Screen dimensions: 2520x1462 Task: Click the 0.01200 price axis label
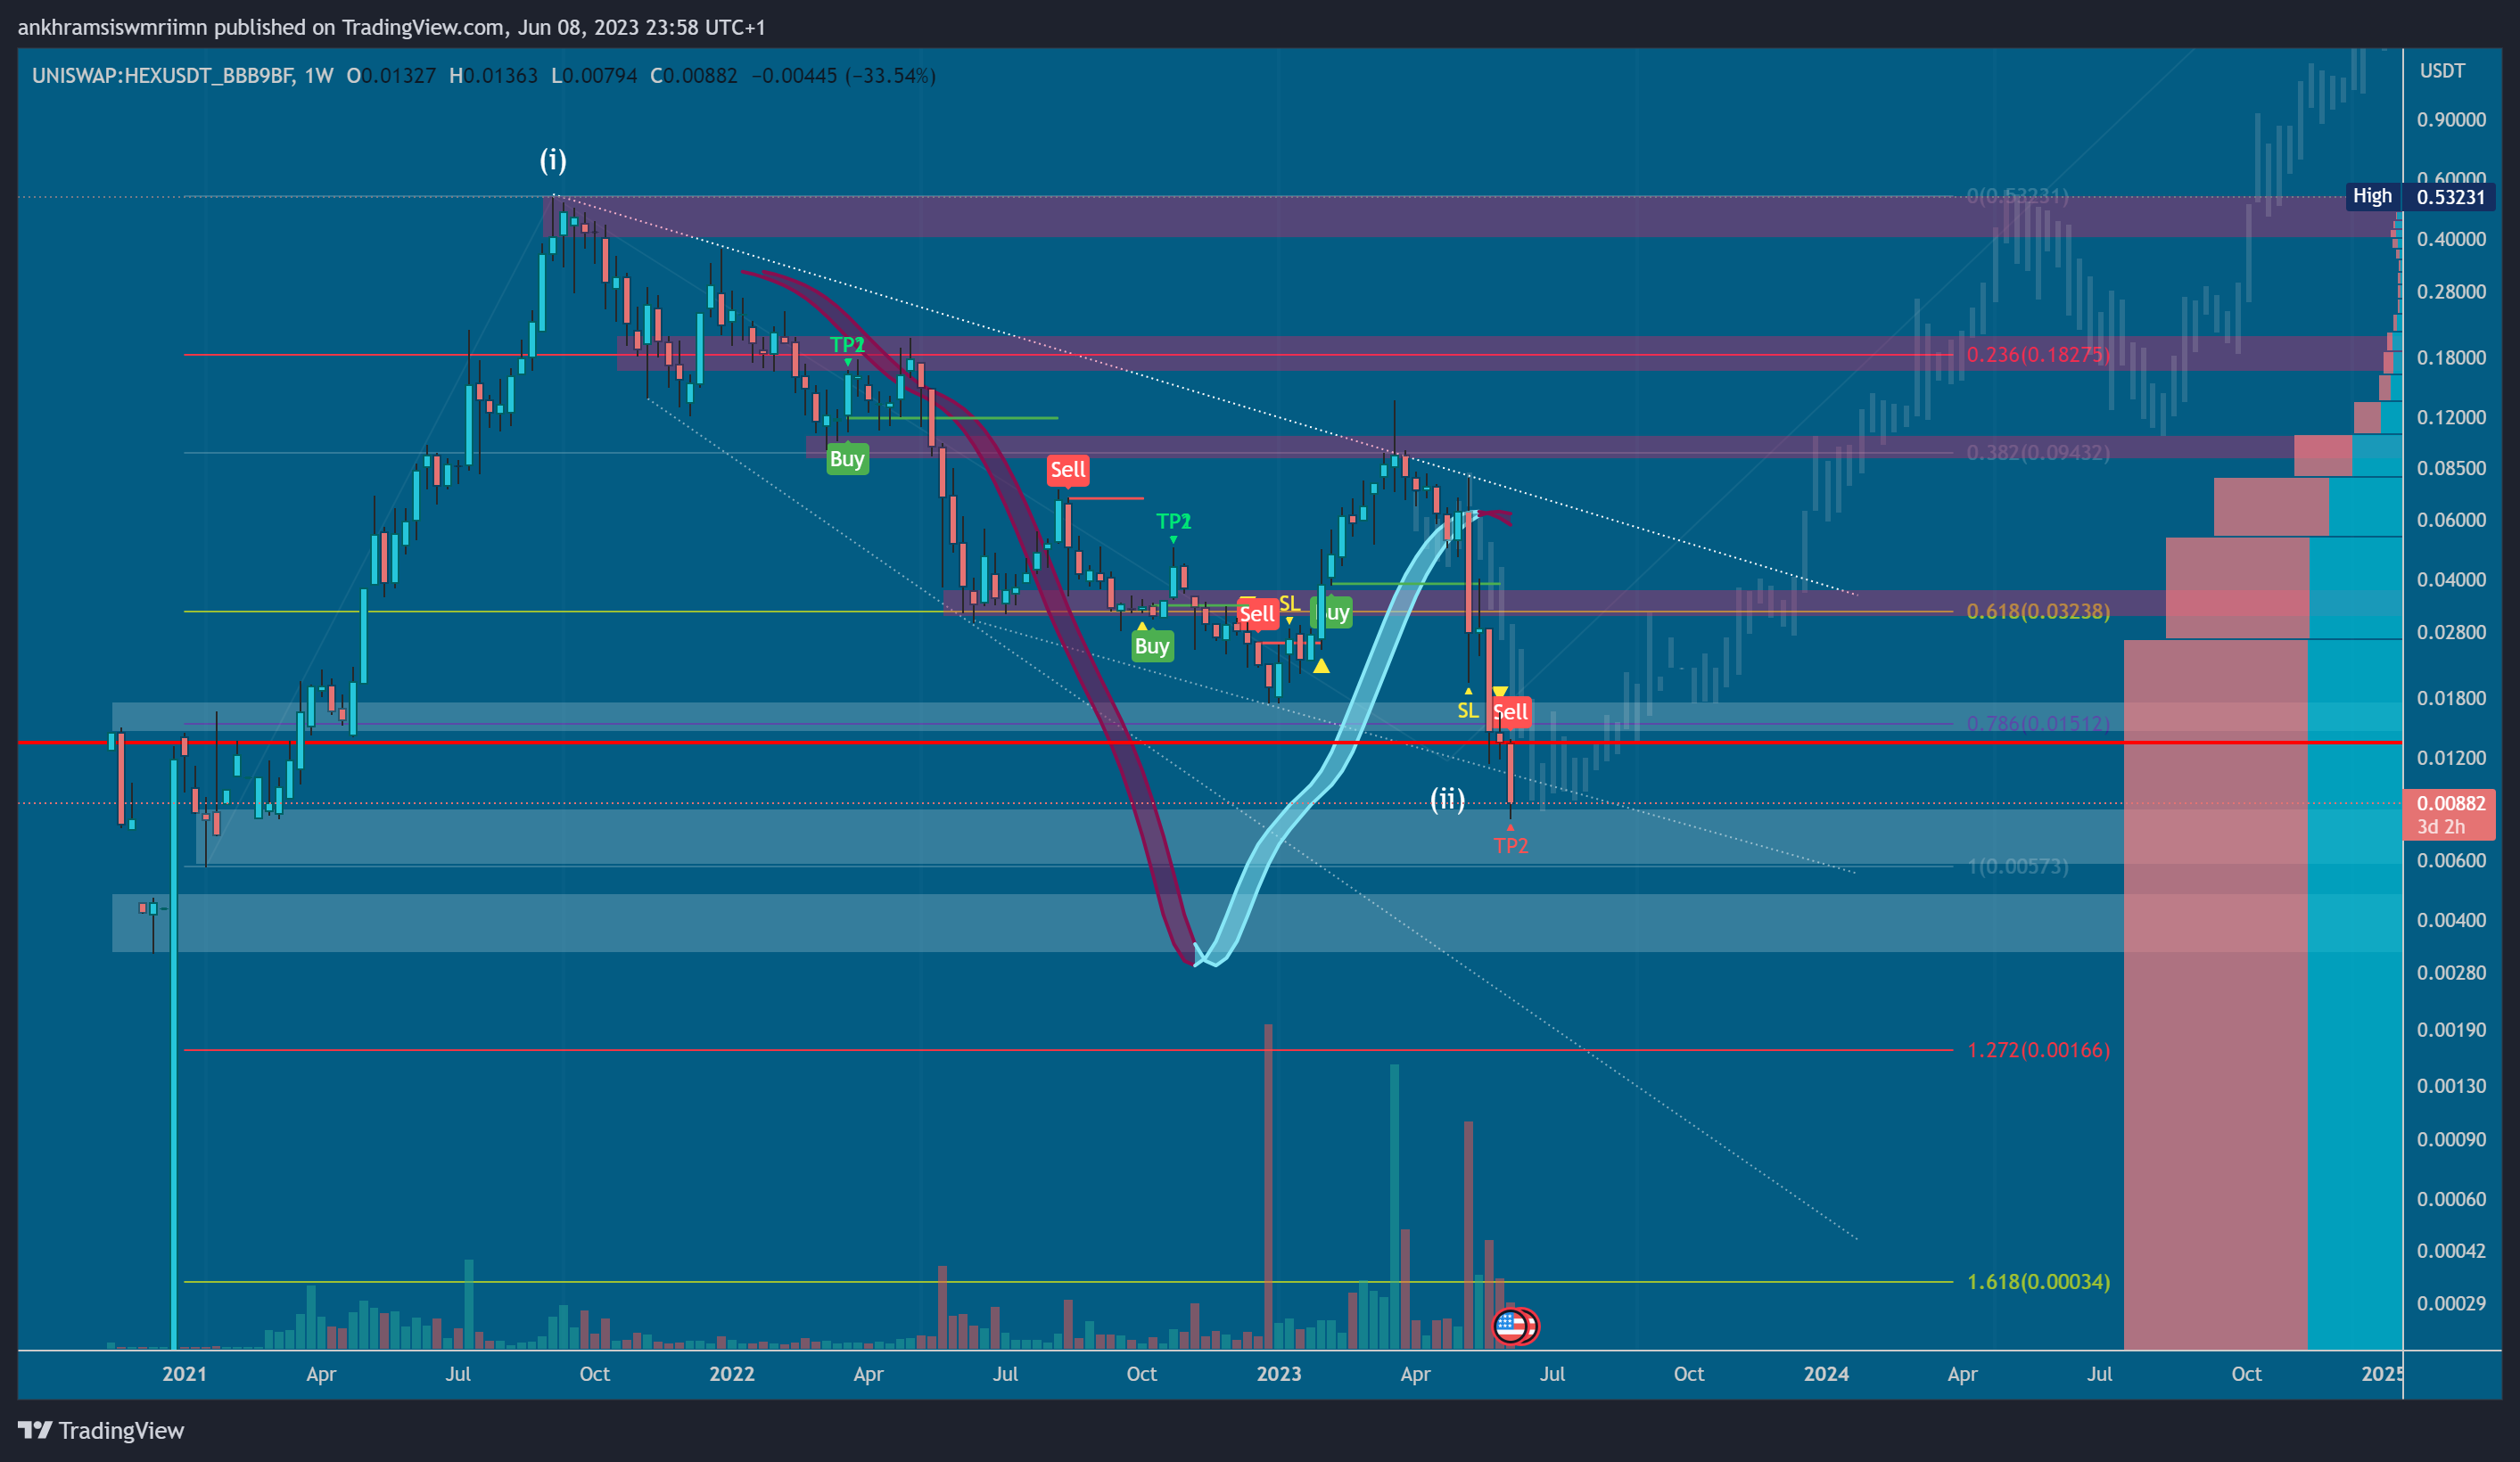pyautogui.click(x=2451, y=758)
